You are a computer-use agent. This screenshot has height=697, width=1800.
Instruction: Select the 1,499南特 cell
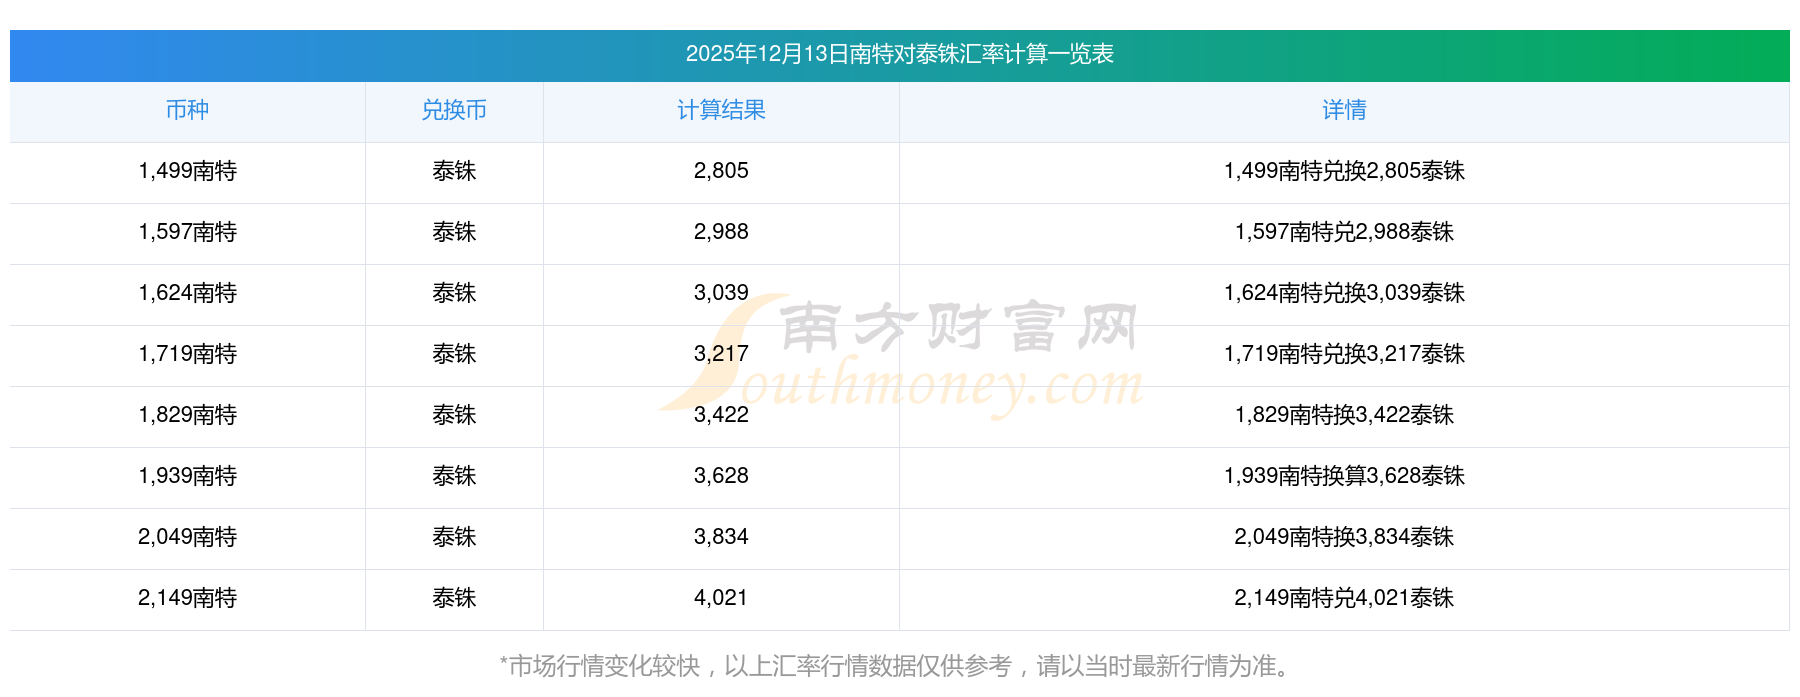187,171
